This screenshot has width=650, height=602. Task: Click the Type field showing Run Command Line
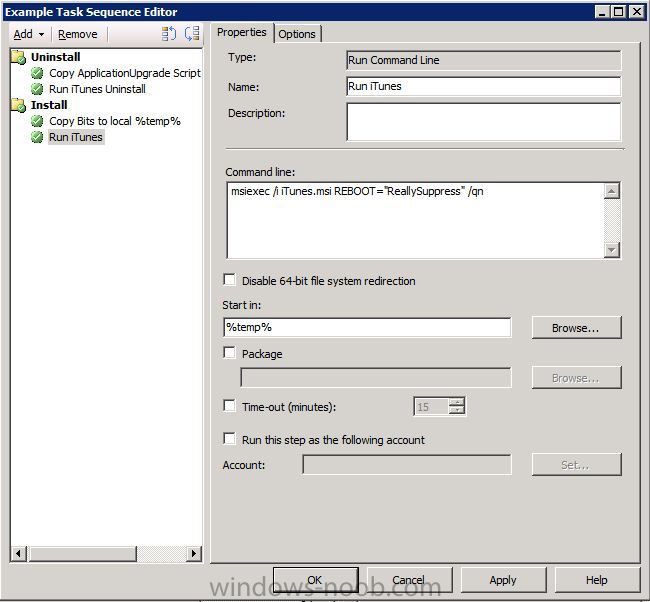(x=483, y=61)
